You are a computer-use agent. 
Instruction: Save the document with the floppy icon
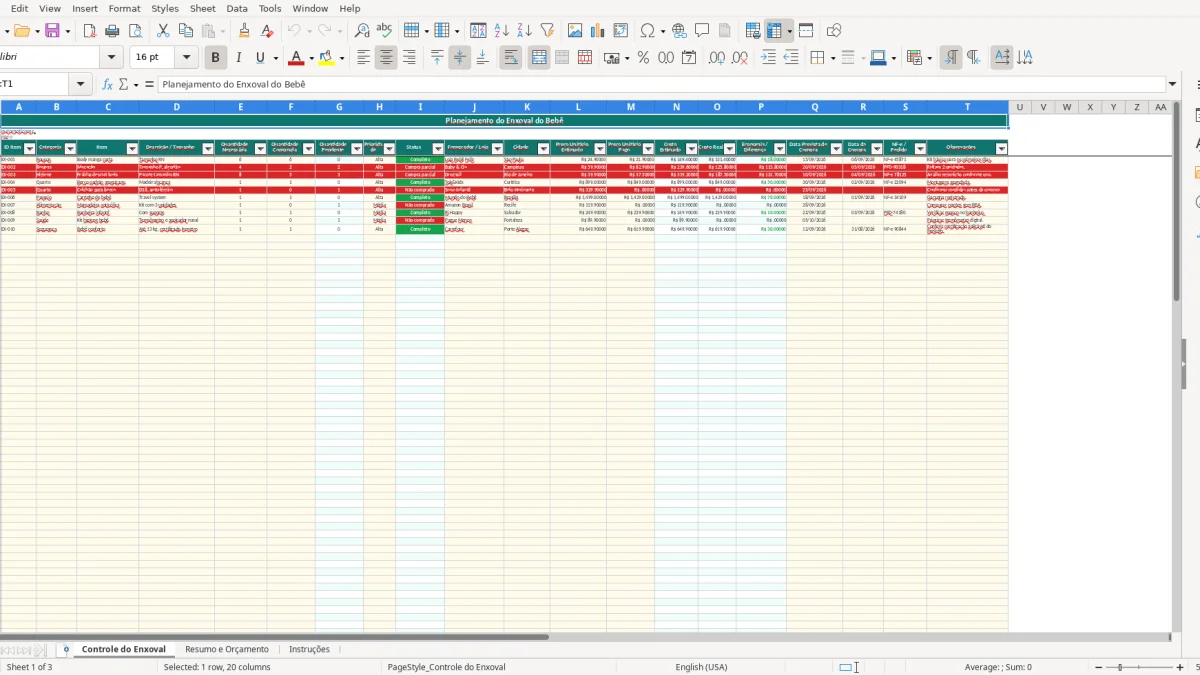52,31
